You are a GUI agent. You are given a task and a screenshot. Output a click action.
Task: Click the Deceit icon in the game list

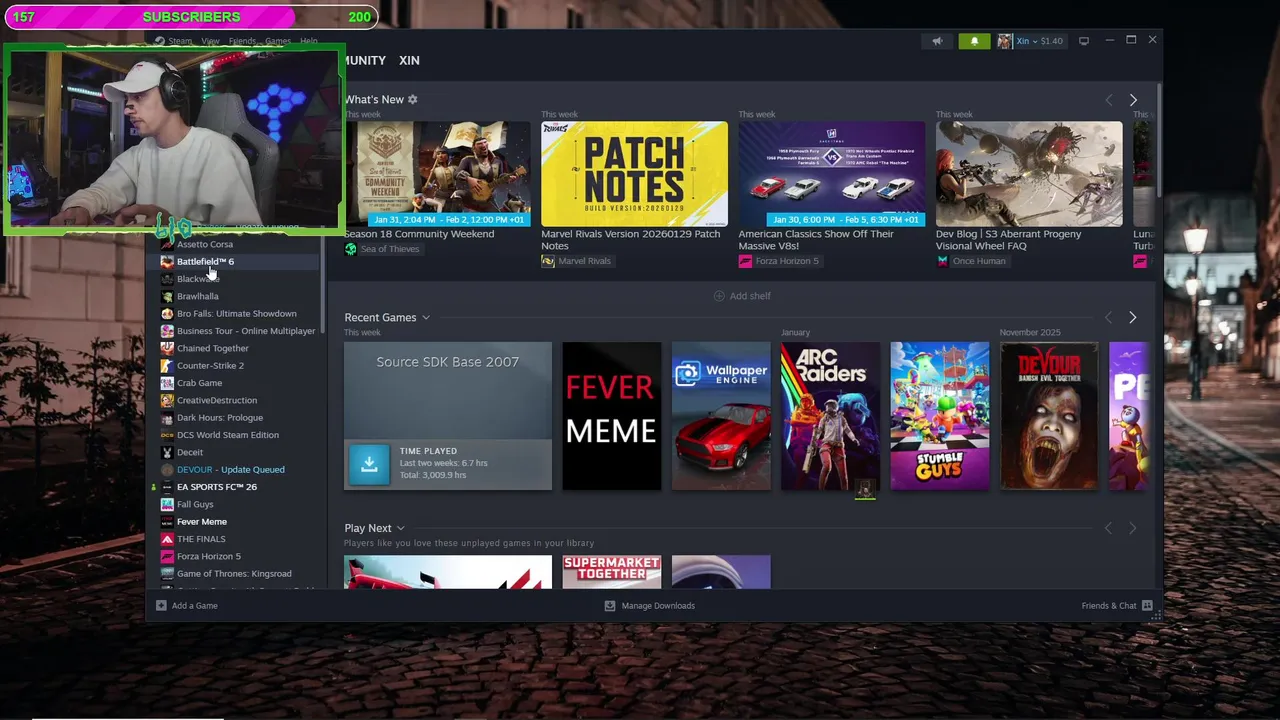(x=167, y=452)
